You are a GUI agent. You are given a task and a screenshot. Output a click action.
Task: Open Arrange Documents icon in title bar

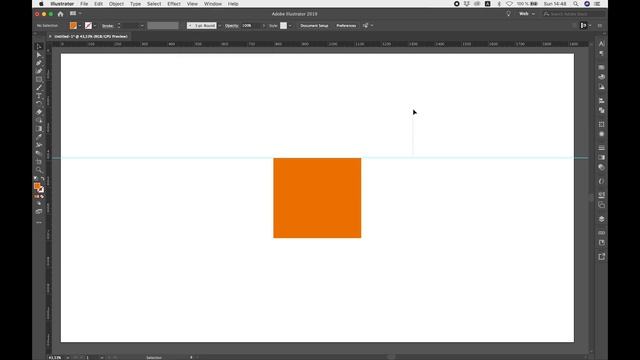[x=73, y=13]
